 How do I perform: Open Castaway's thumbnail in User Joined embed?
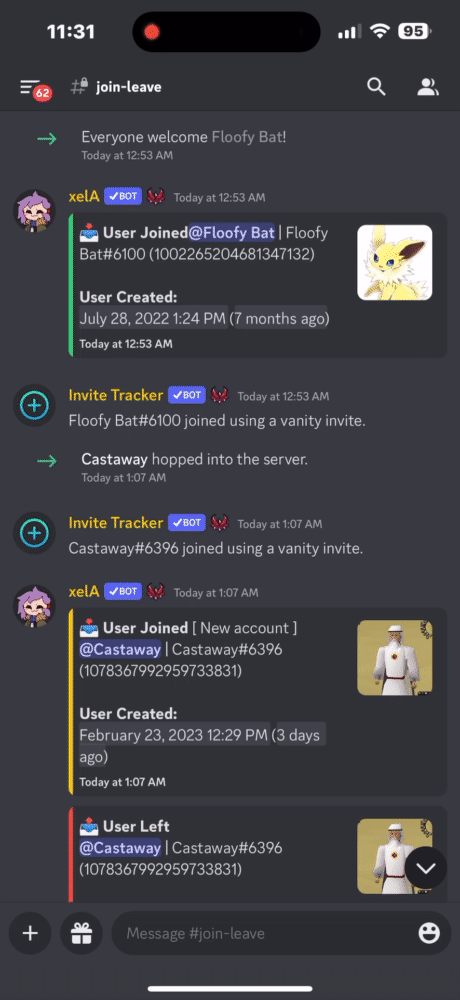coord(394,658)
